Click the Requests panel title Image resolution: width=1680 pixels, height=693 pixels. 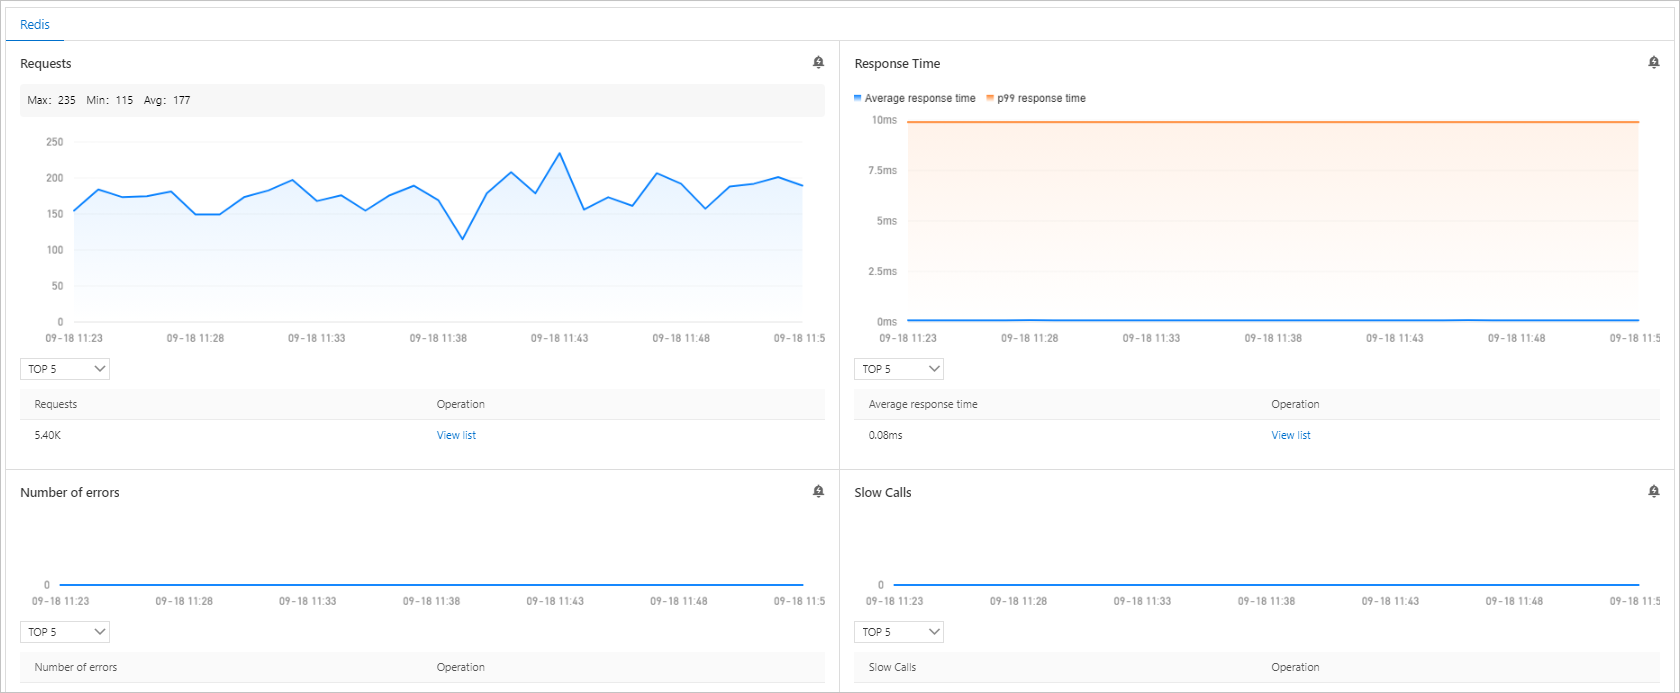click(46, 63)
